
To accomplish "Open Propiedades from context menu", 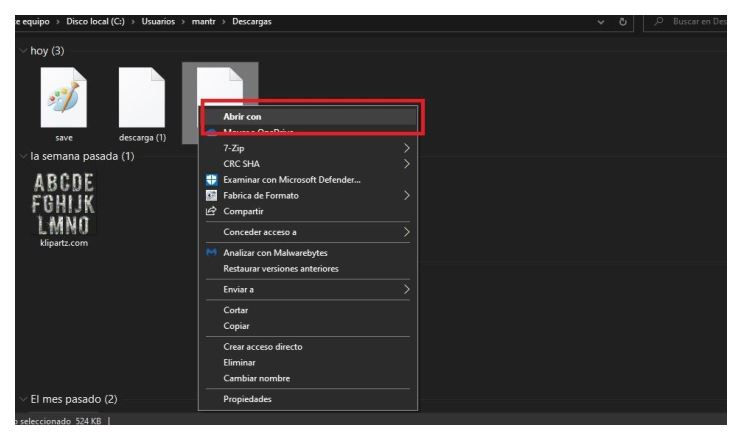I will coord(308,399).
